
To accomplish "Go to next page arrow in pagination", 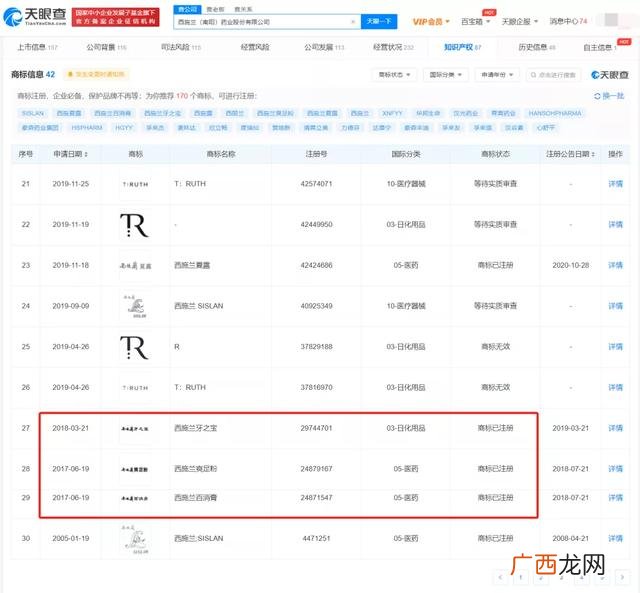I will click(622, 577).
